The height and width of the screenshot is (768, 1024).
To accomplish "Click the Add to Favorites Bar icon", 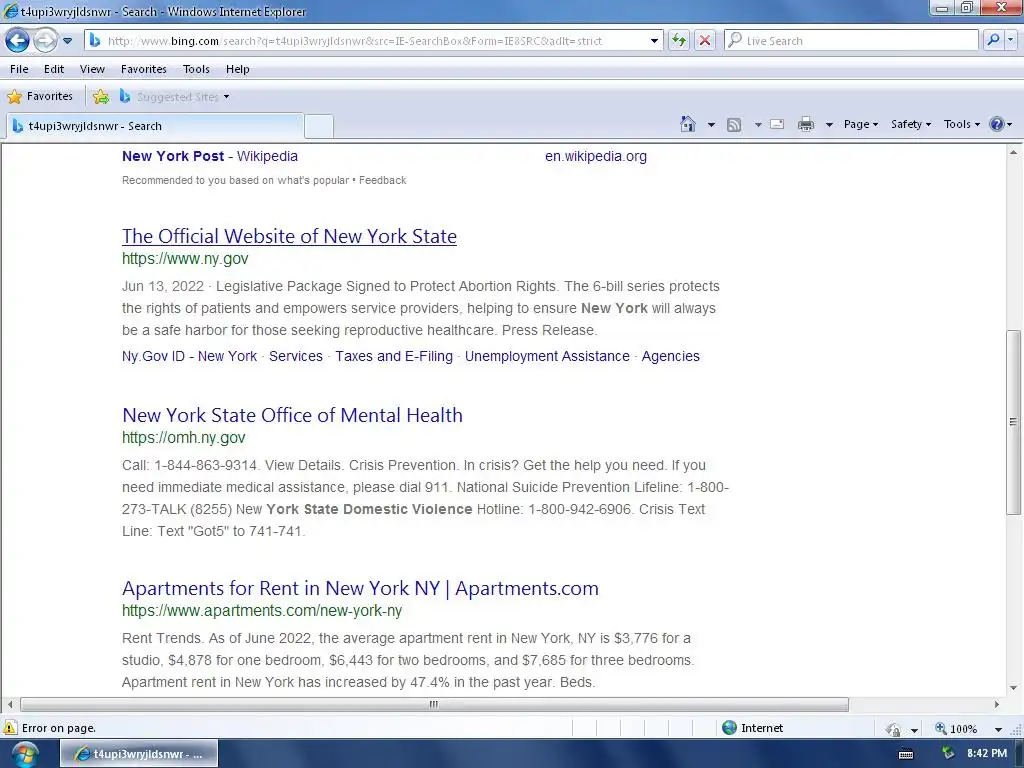I will (x=101, y=97).
